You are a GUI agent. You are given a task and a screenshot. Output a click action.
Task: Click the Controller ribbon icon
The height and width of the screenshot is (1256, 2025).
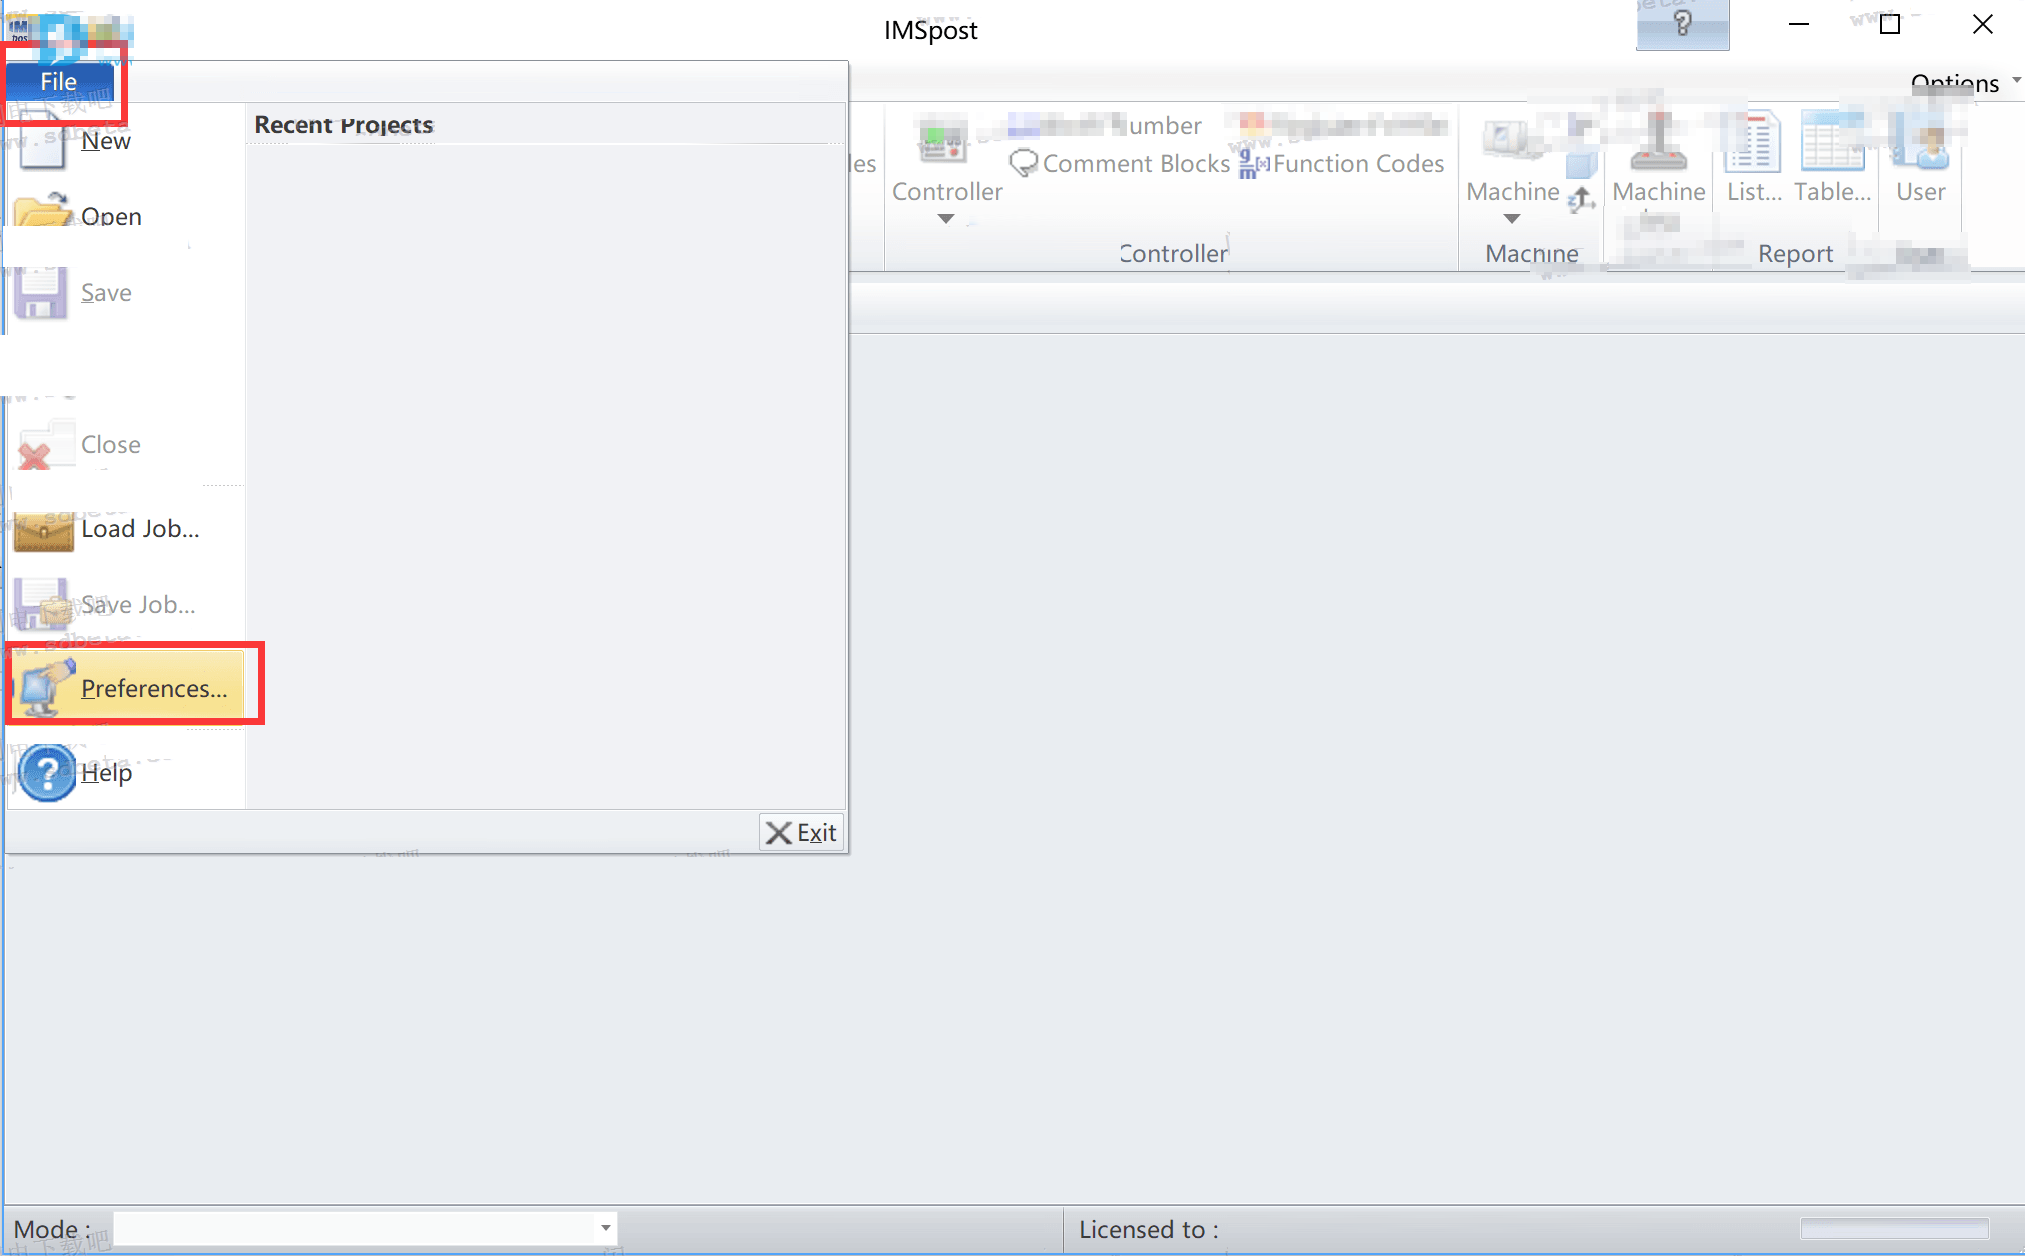point(942,143)
